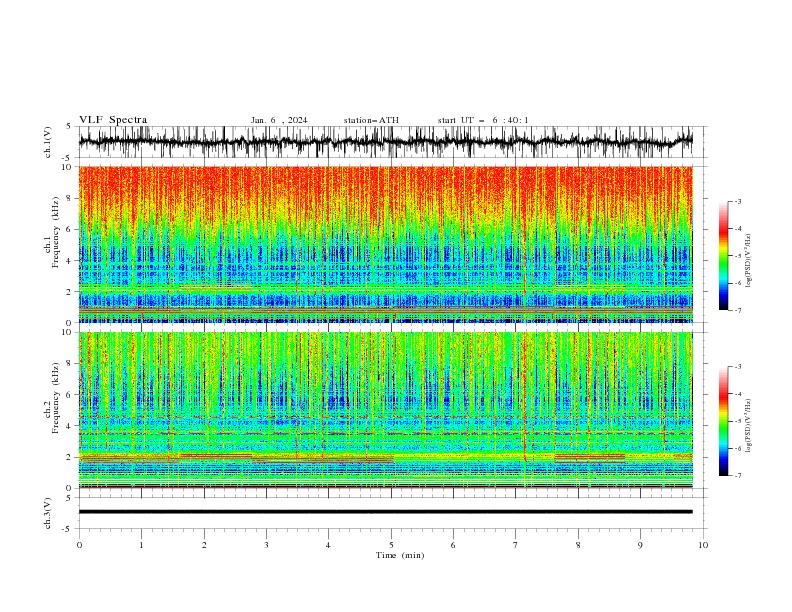
Task: Click time axis tick label '2'
Action: coord(204,545)
